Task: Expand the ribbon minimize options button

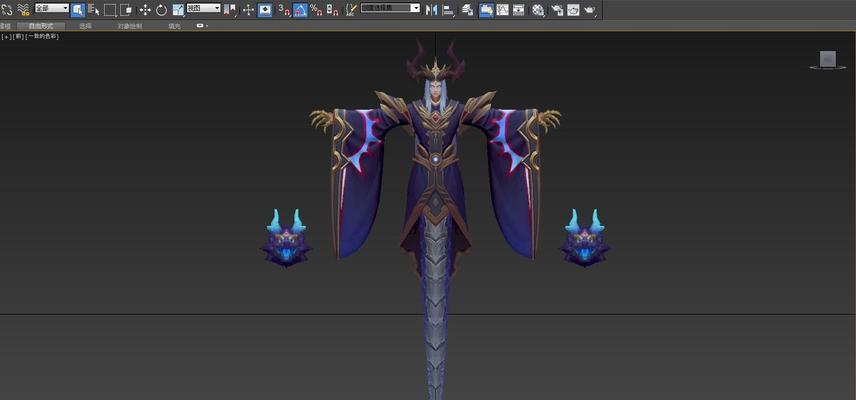Action: [x=202, y=26]
